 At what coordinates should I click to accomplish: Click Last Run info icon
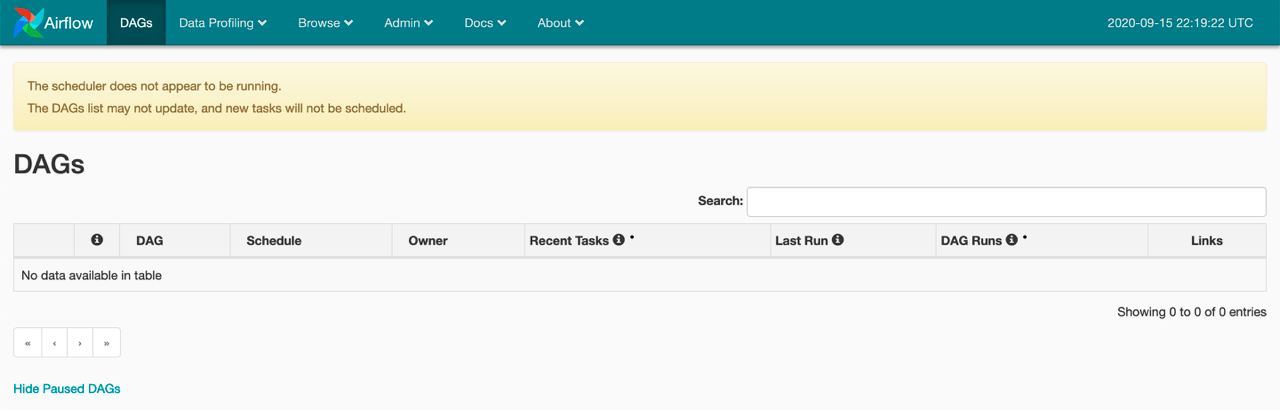click(x=838, y=240)
